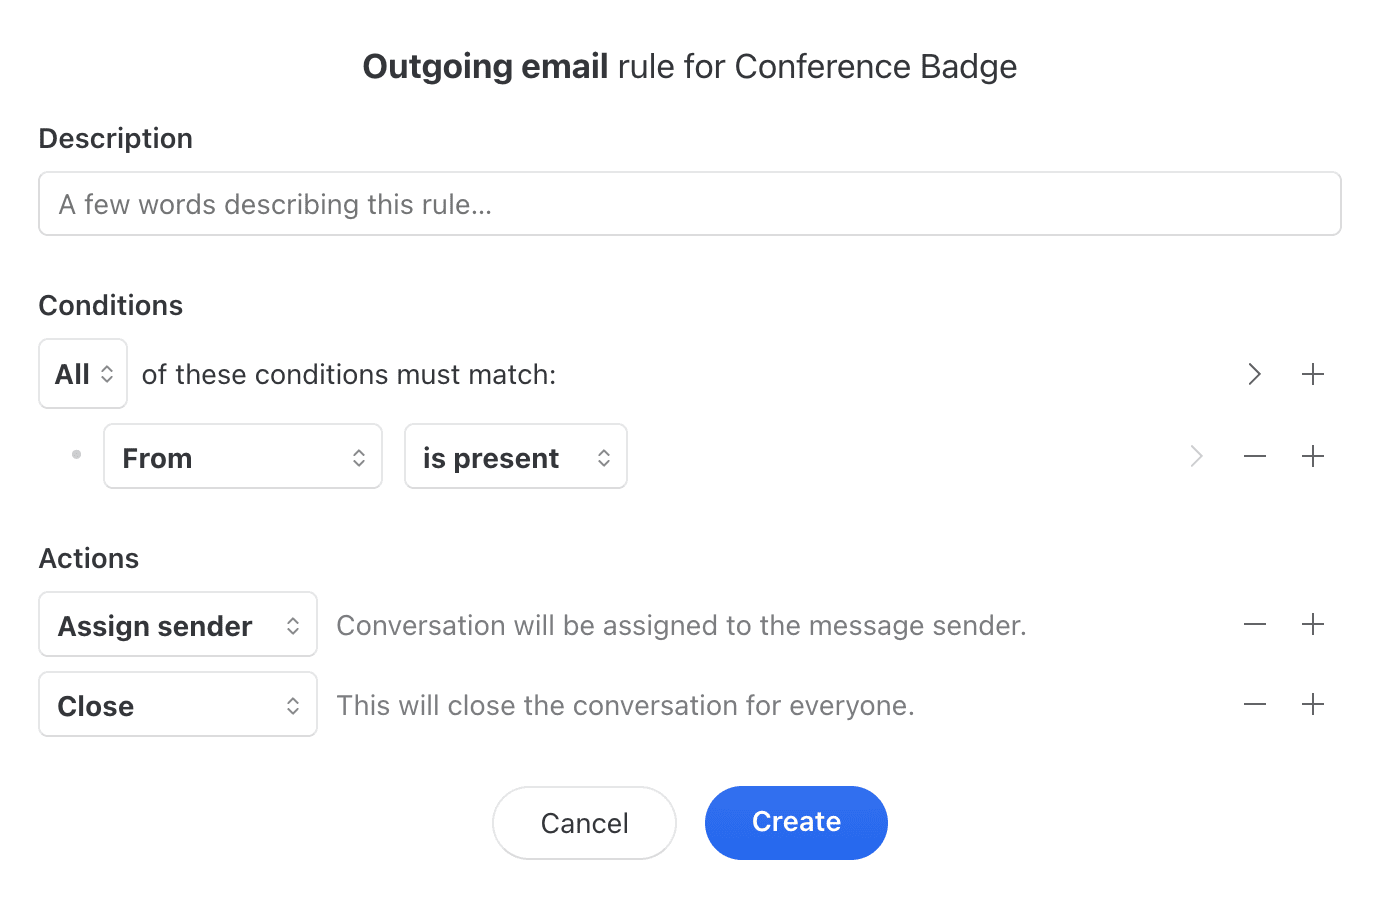Add an action after the Close row
The width and height of the screenshot is (1382, 902).
1313,704
